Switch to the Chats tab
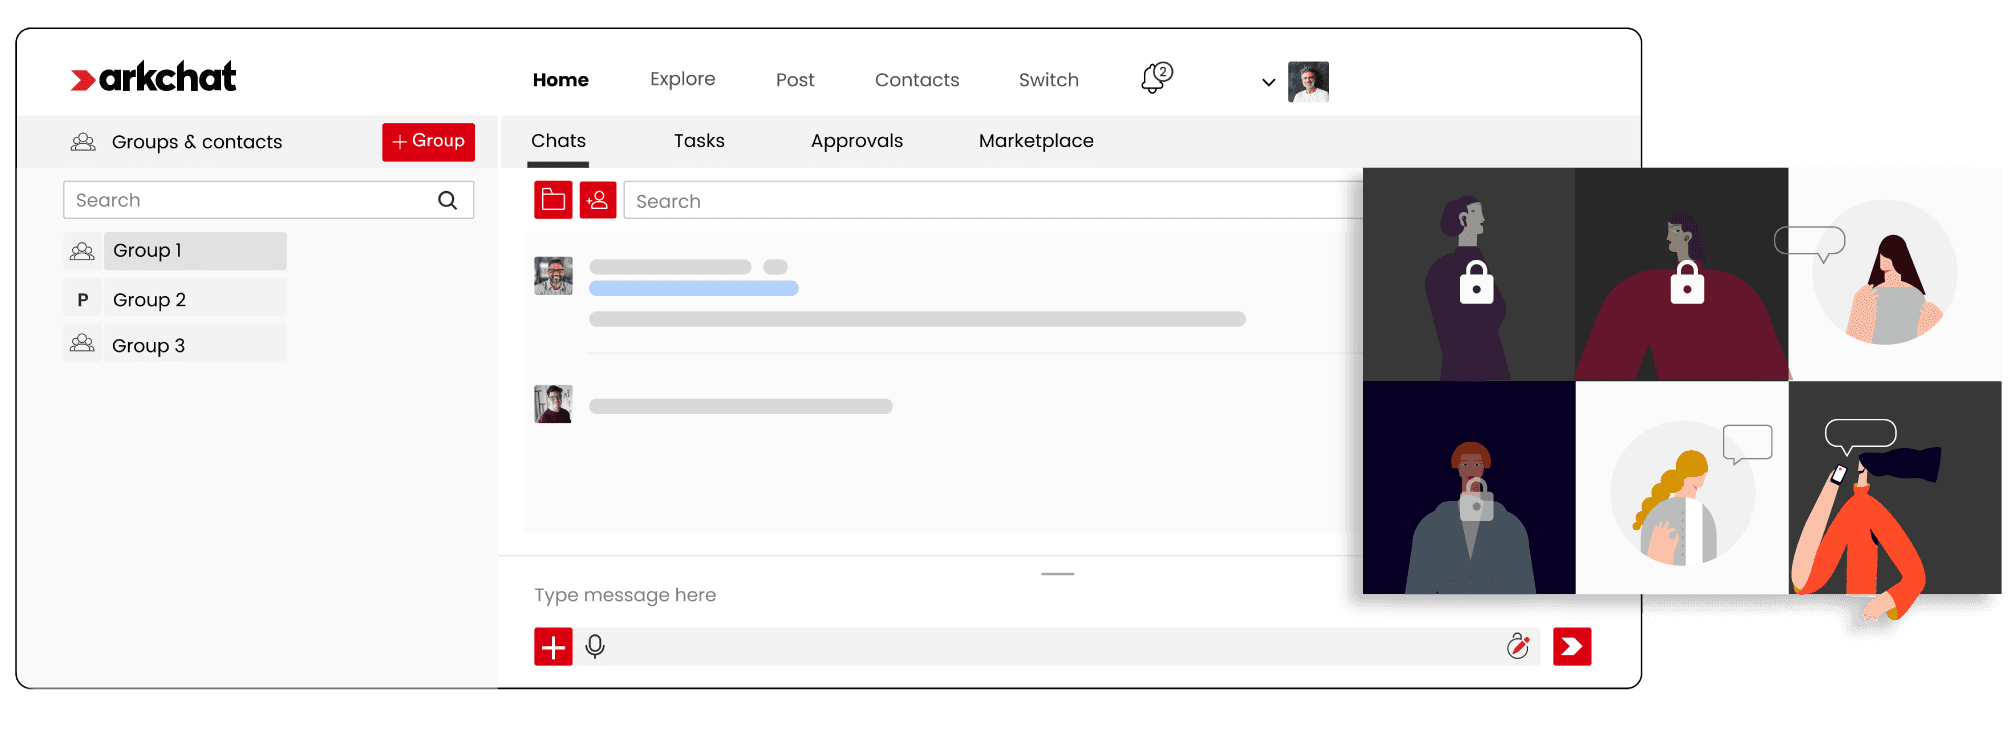The image size is (2010, 730). pyautogui.click(x=559, y=141)
